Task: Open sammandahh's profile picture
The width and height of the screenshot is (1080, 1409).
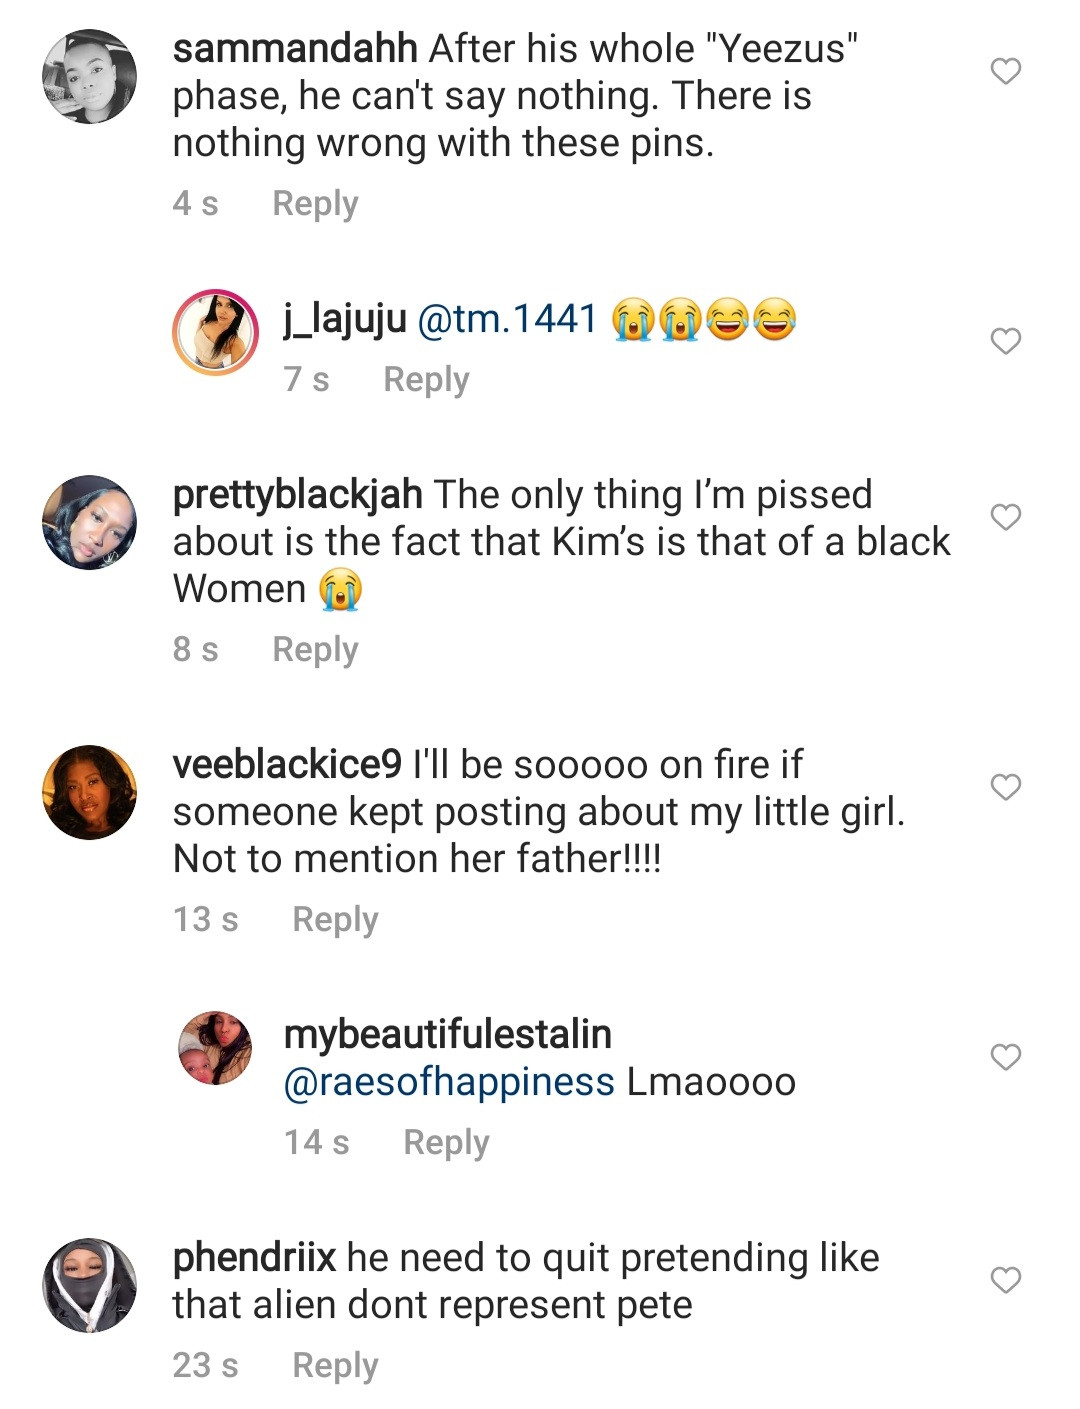Action: [x=89, y=76]
